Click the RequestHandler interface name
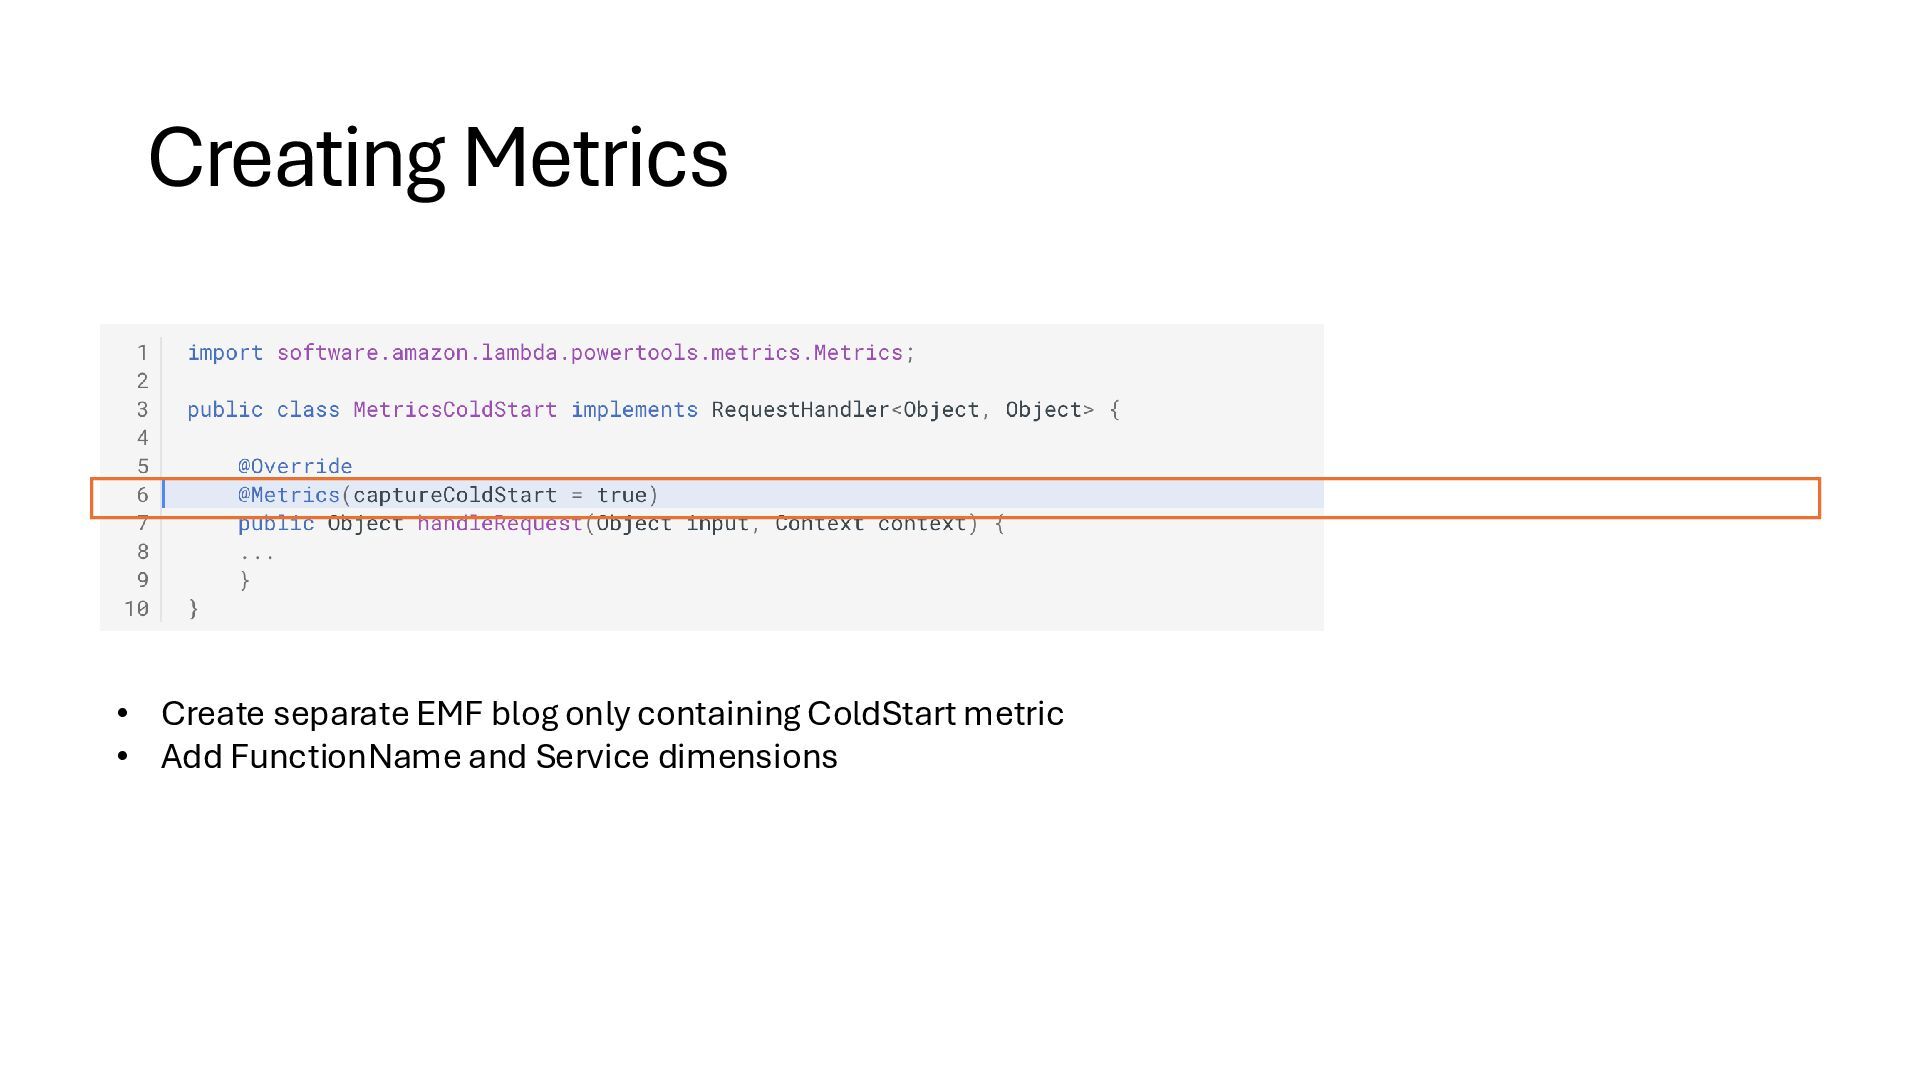1920x1080 pixels. (800, 410)
